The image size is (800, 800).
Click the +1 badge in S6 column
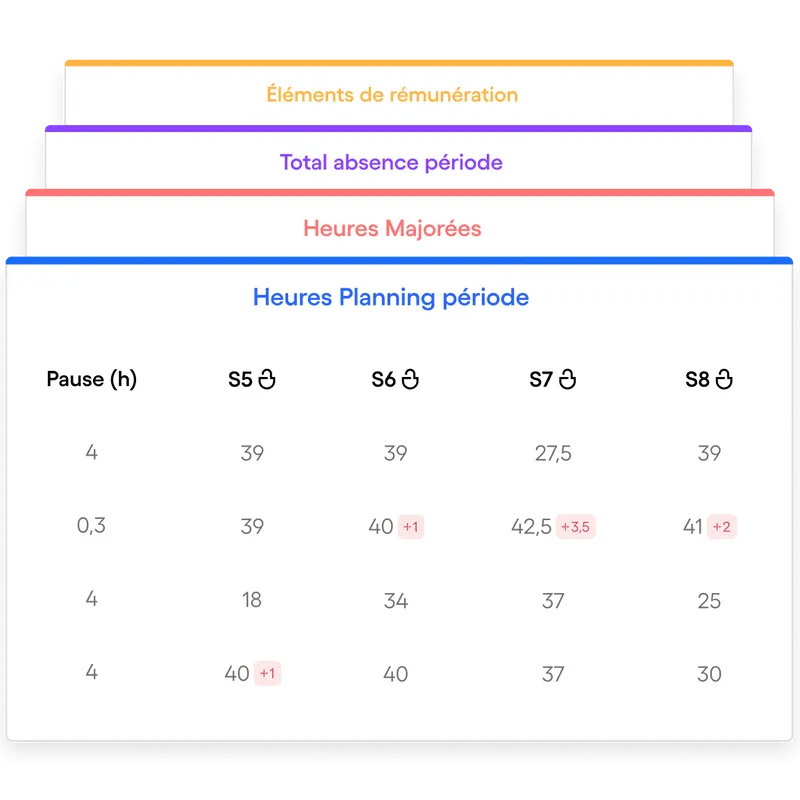pos(410,527)
